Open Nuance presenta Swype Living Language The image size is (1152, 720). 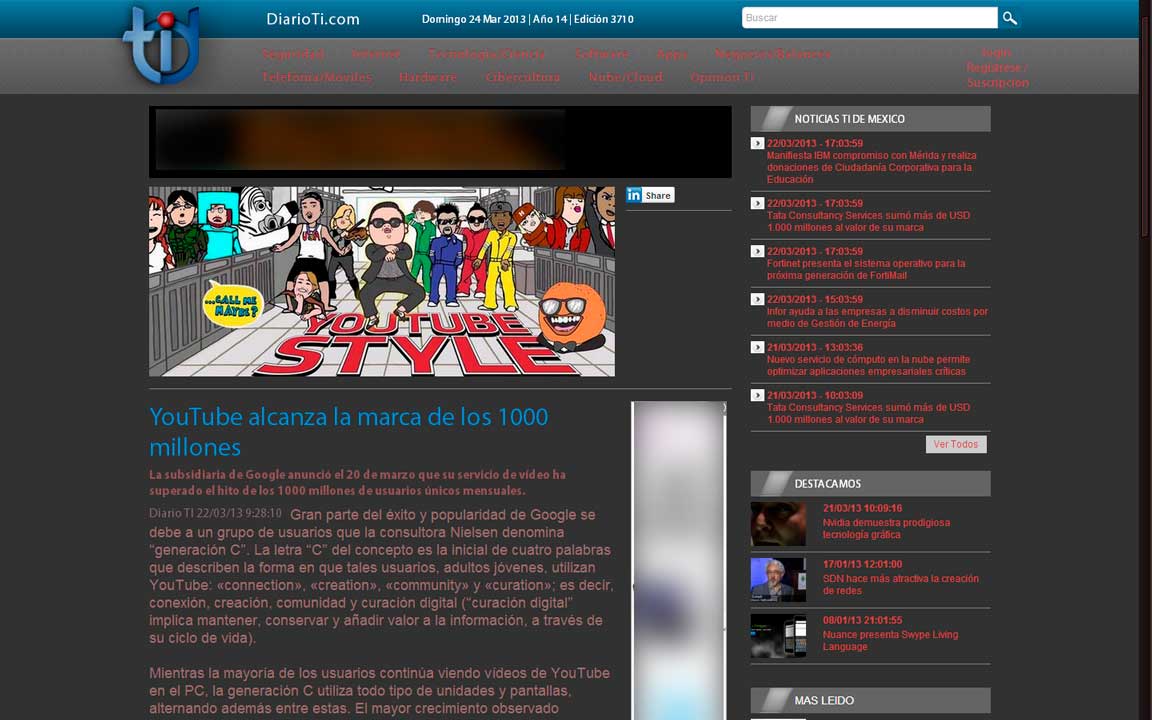tap(890, 641)
